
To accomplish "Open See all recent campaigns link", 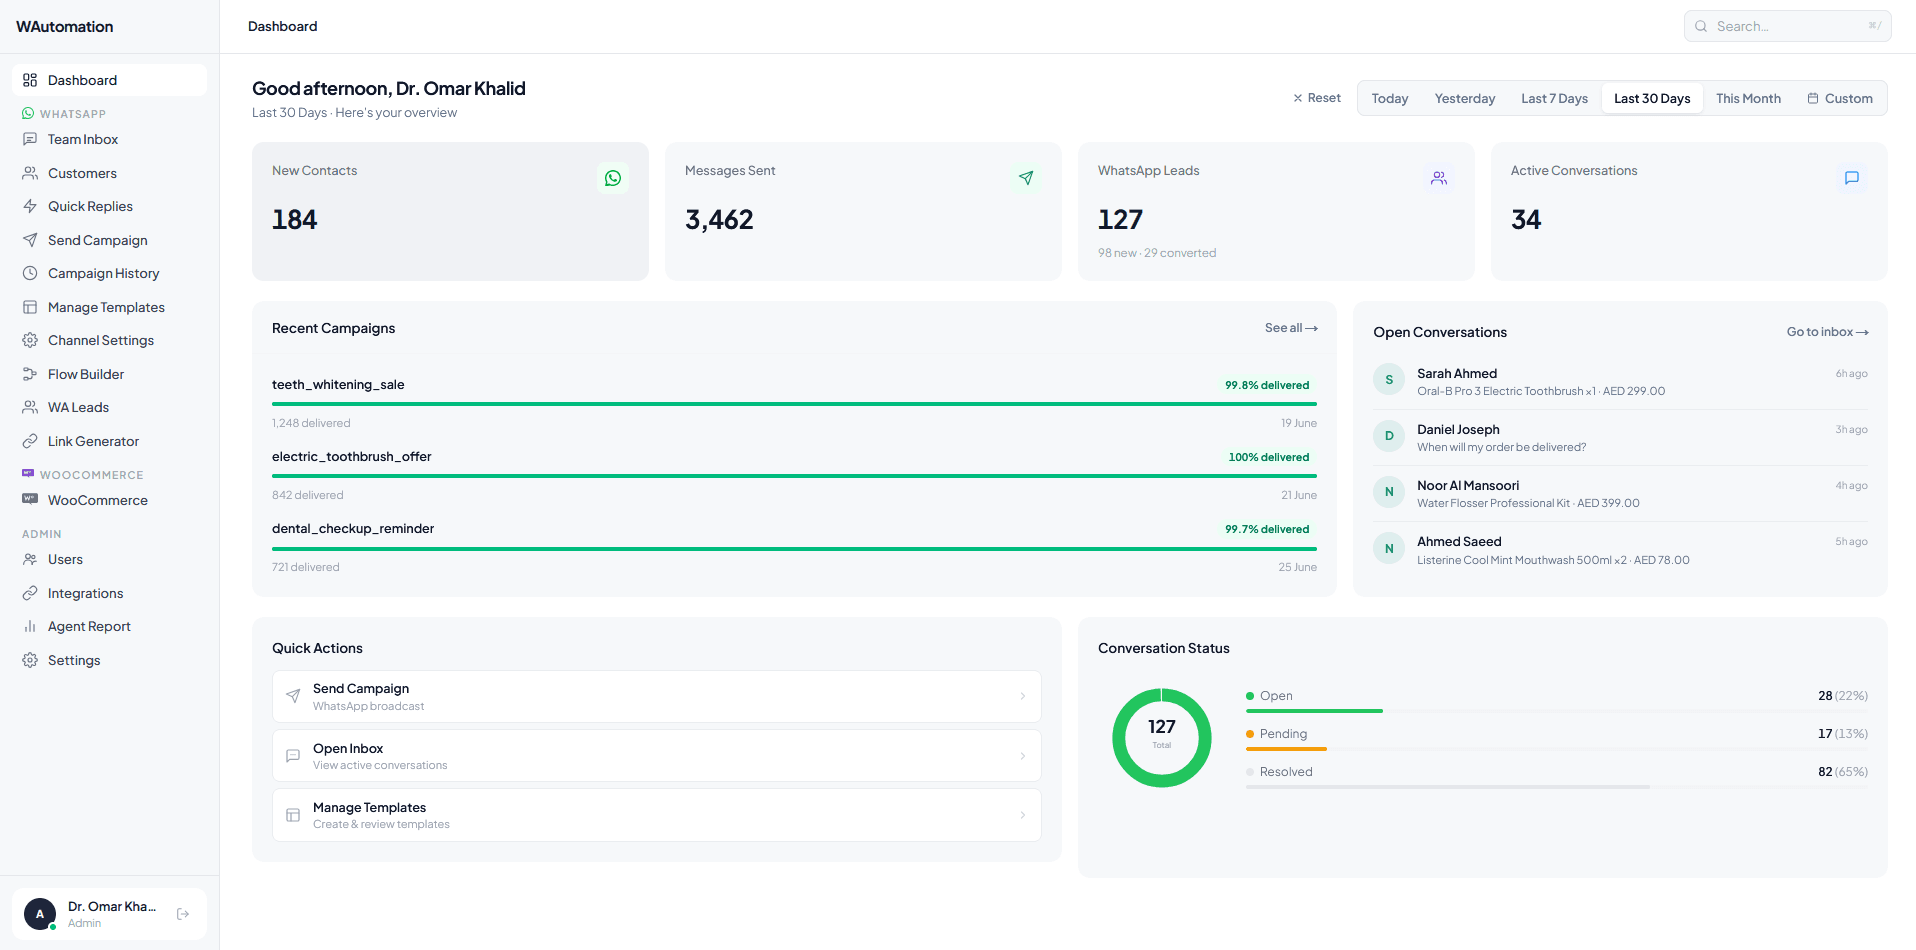I will click(1291, 328).
